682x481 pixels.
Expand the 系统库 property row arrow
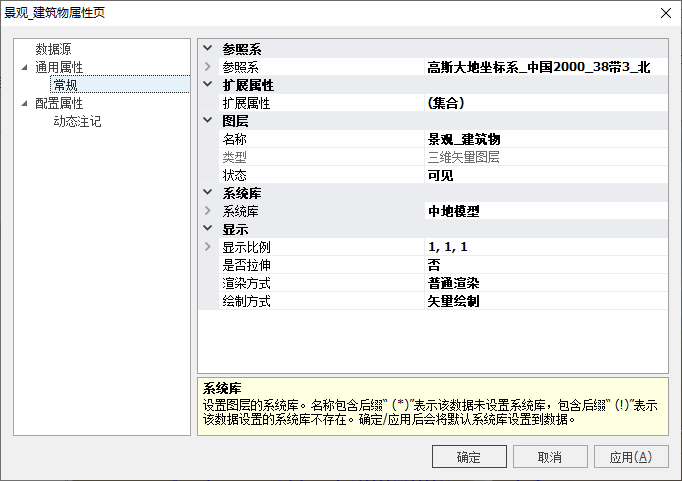point(208,211)
